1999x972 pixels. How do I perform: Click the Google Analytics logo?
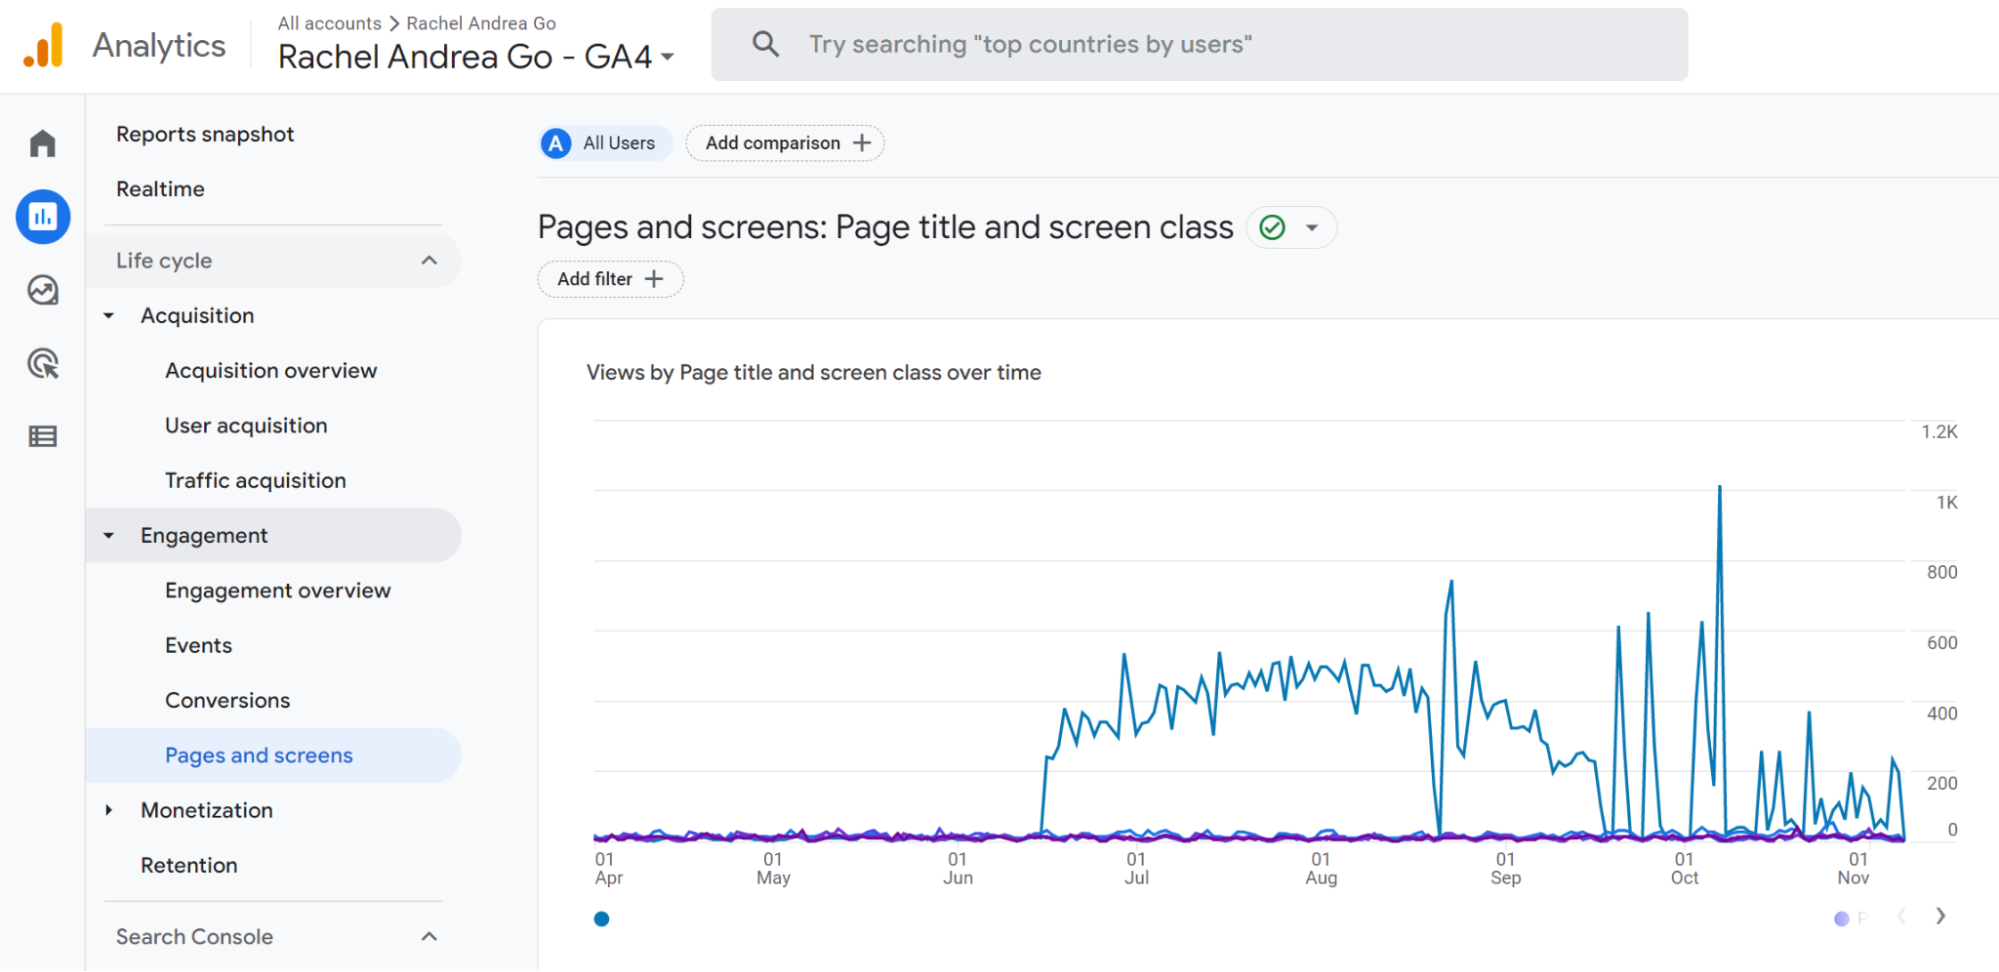[x=44, y=46]
